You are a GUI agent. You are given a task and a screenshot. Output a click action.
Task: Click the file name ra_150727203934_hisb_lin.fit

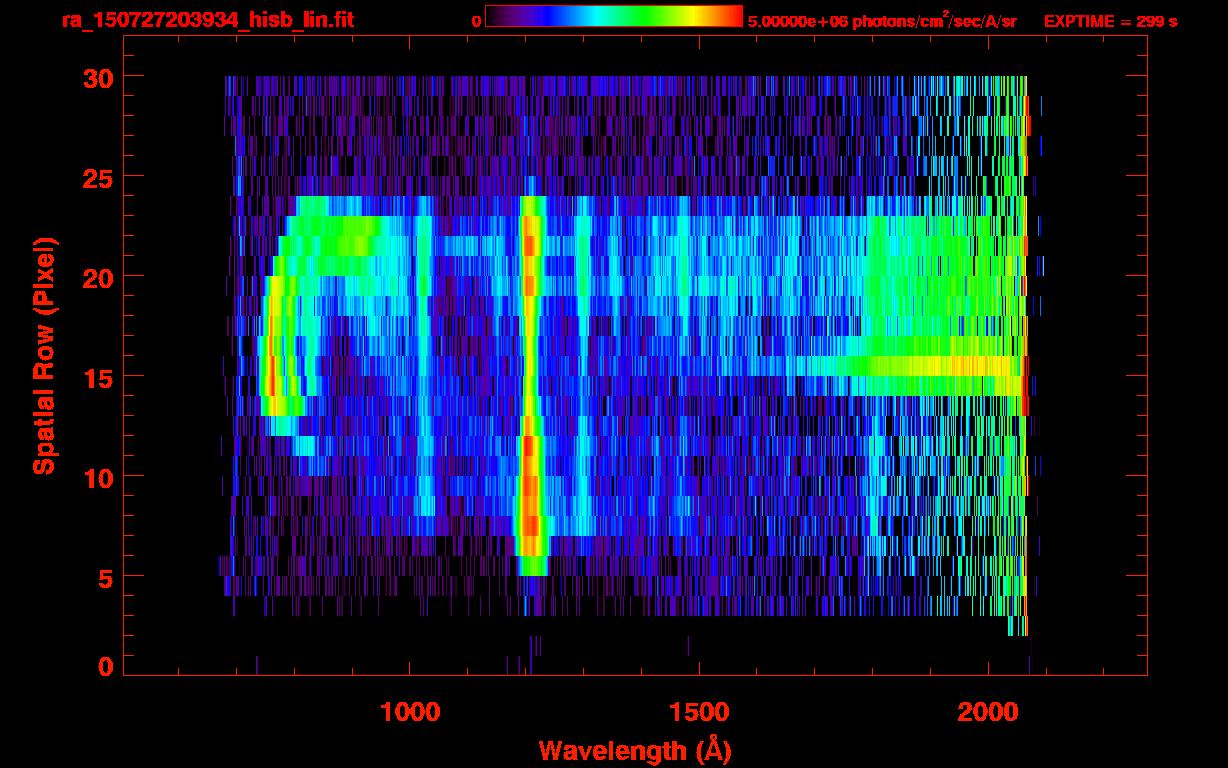click(207, 20)
